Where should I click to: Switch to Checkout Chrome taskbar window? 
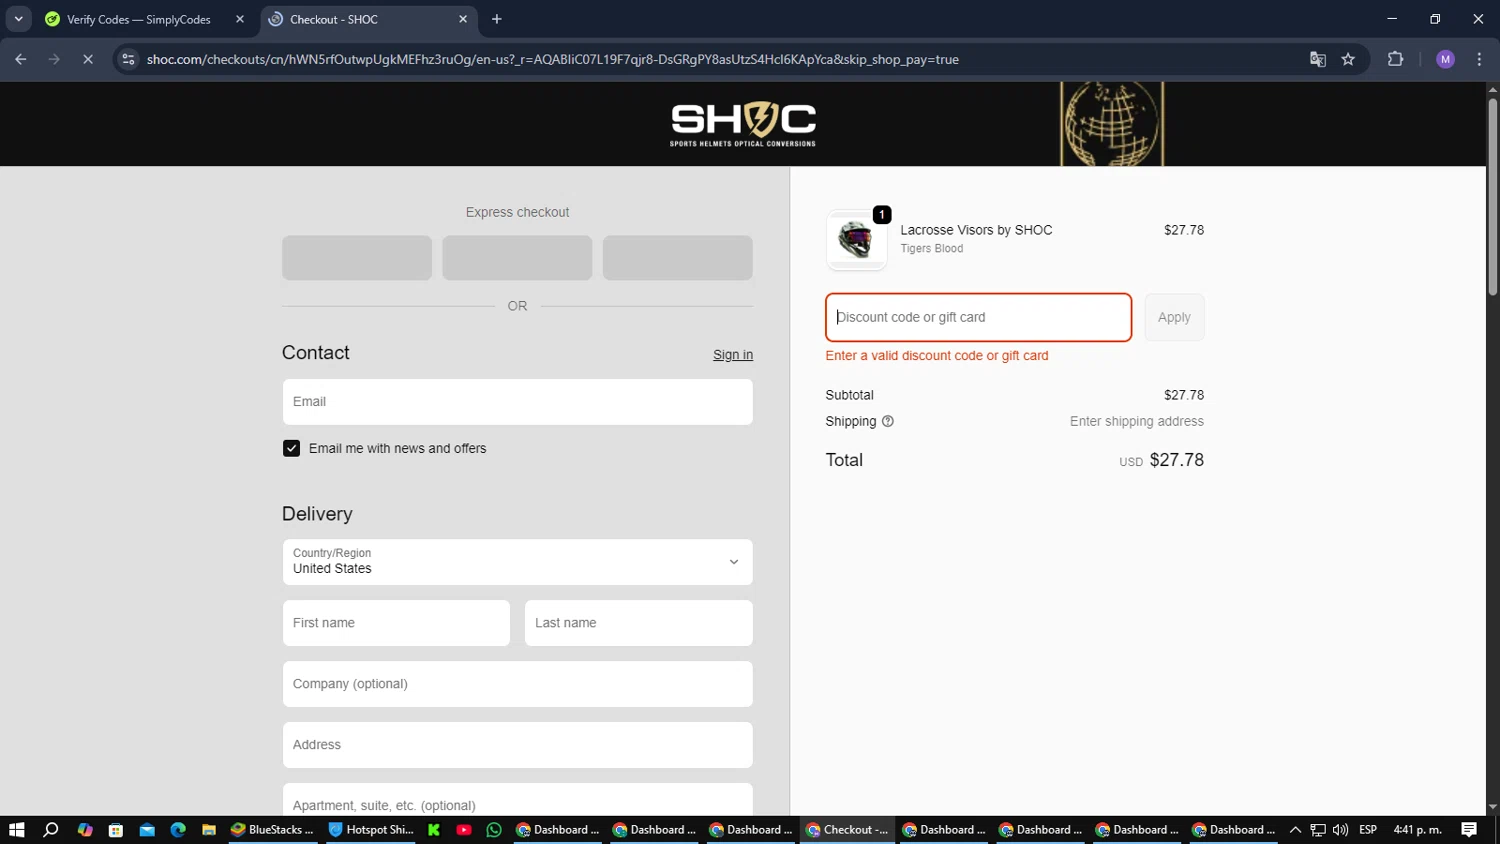(847, 830)
